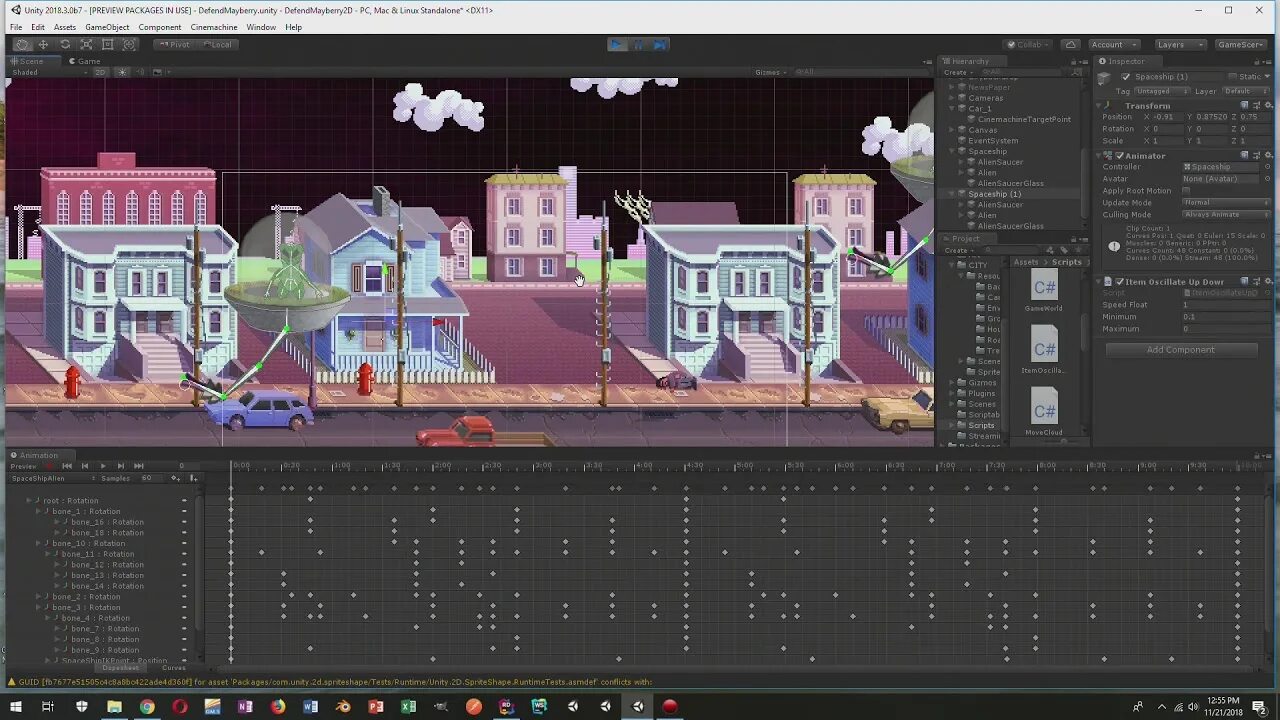Open the File menu
The image size is (1280, 720).
16,27
